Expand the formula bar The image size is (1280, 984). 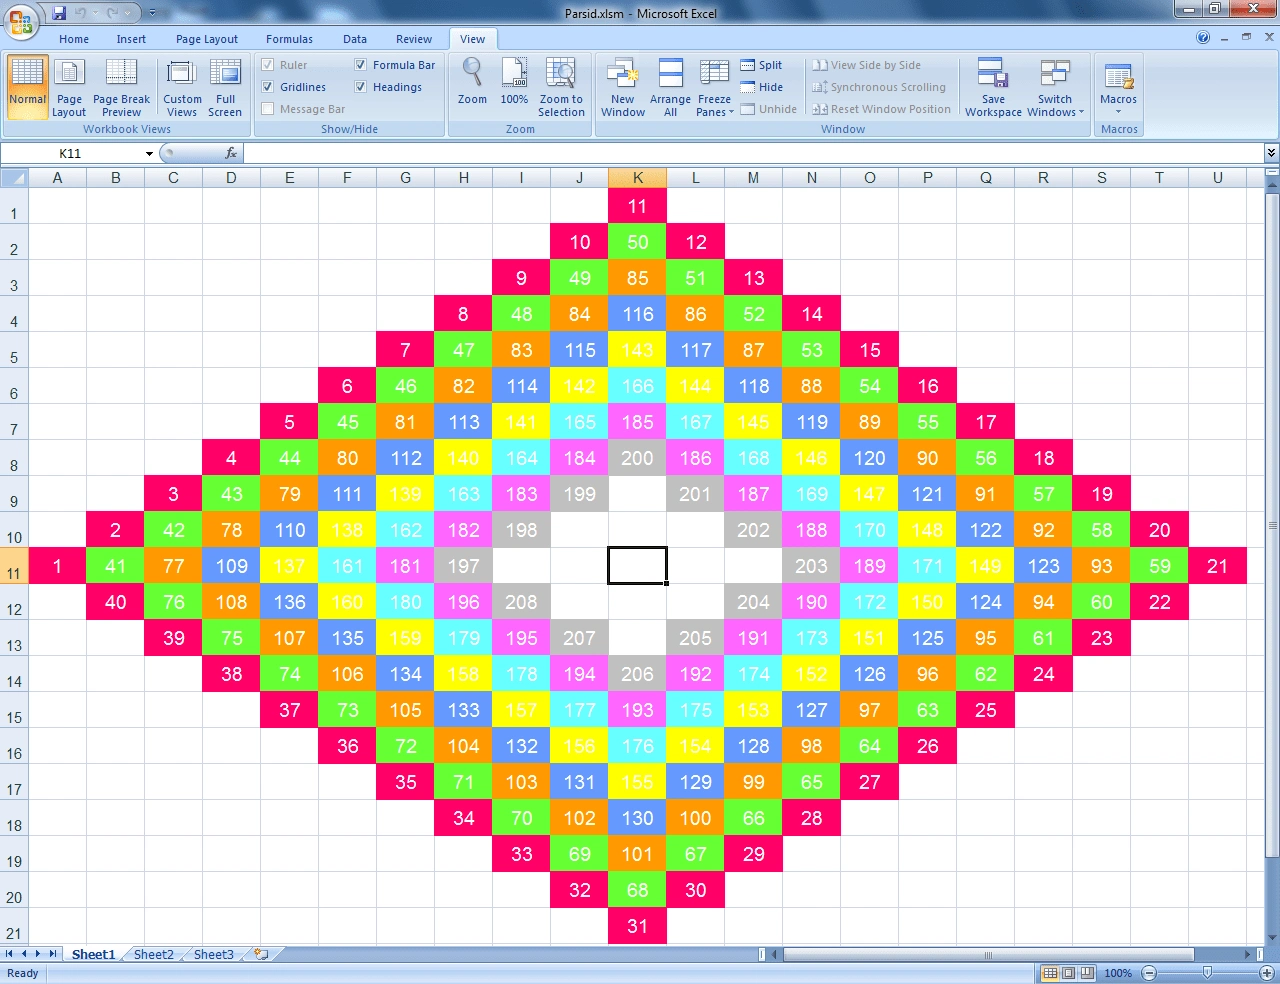[x=1271, y=153]
